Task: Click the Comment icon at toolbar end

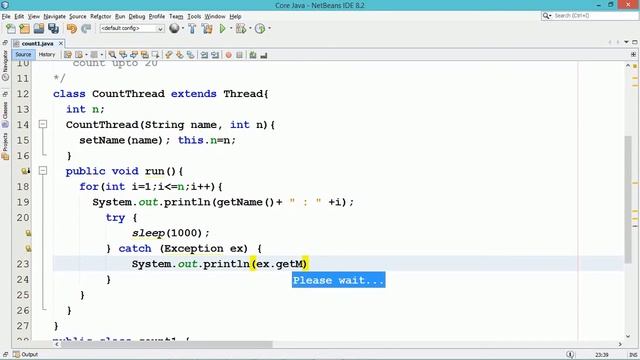Action: (264, 55)
